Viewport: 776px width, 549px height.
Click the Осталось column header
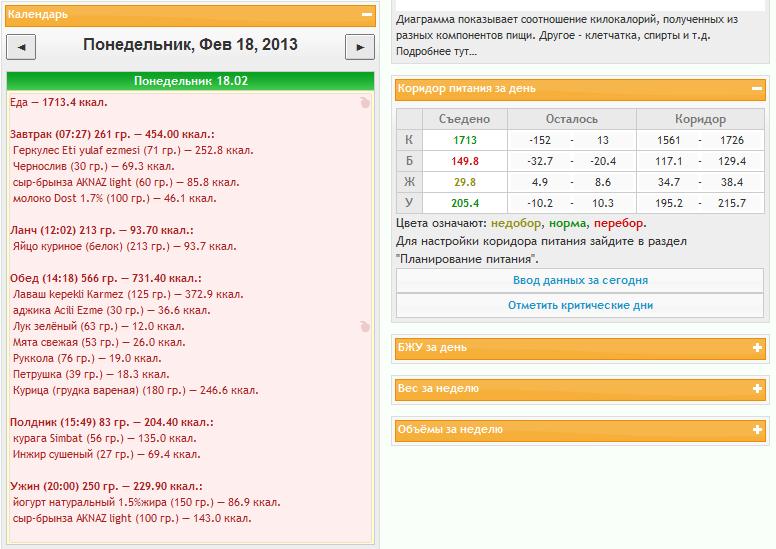(x=572, y=119)
